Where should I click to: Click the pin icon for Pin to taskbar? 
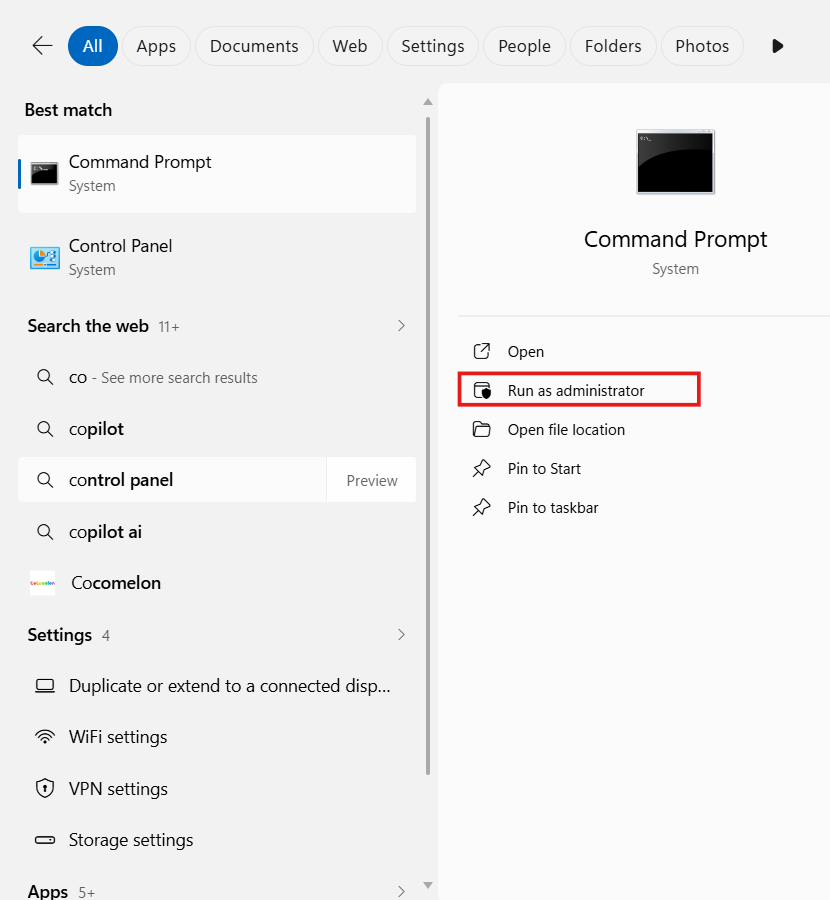click(x=482, y=507)
